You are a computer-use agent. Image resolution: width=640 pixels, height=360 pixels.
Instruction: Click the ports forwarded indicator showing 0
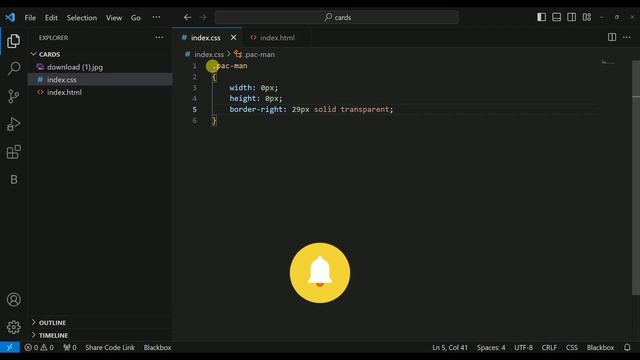click(70, 347)
